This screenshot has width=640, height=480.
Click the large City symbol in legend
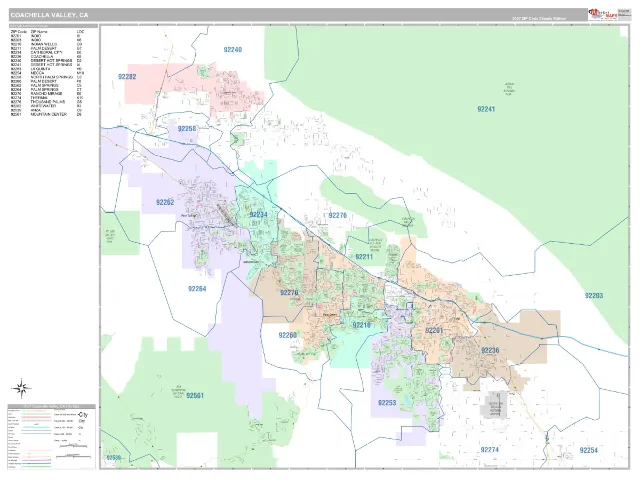point(83,414)
